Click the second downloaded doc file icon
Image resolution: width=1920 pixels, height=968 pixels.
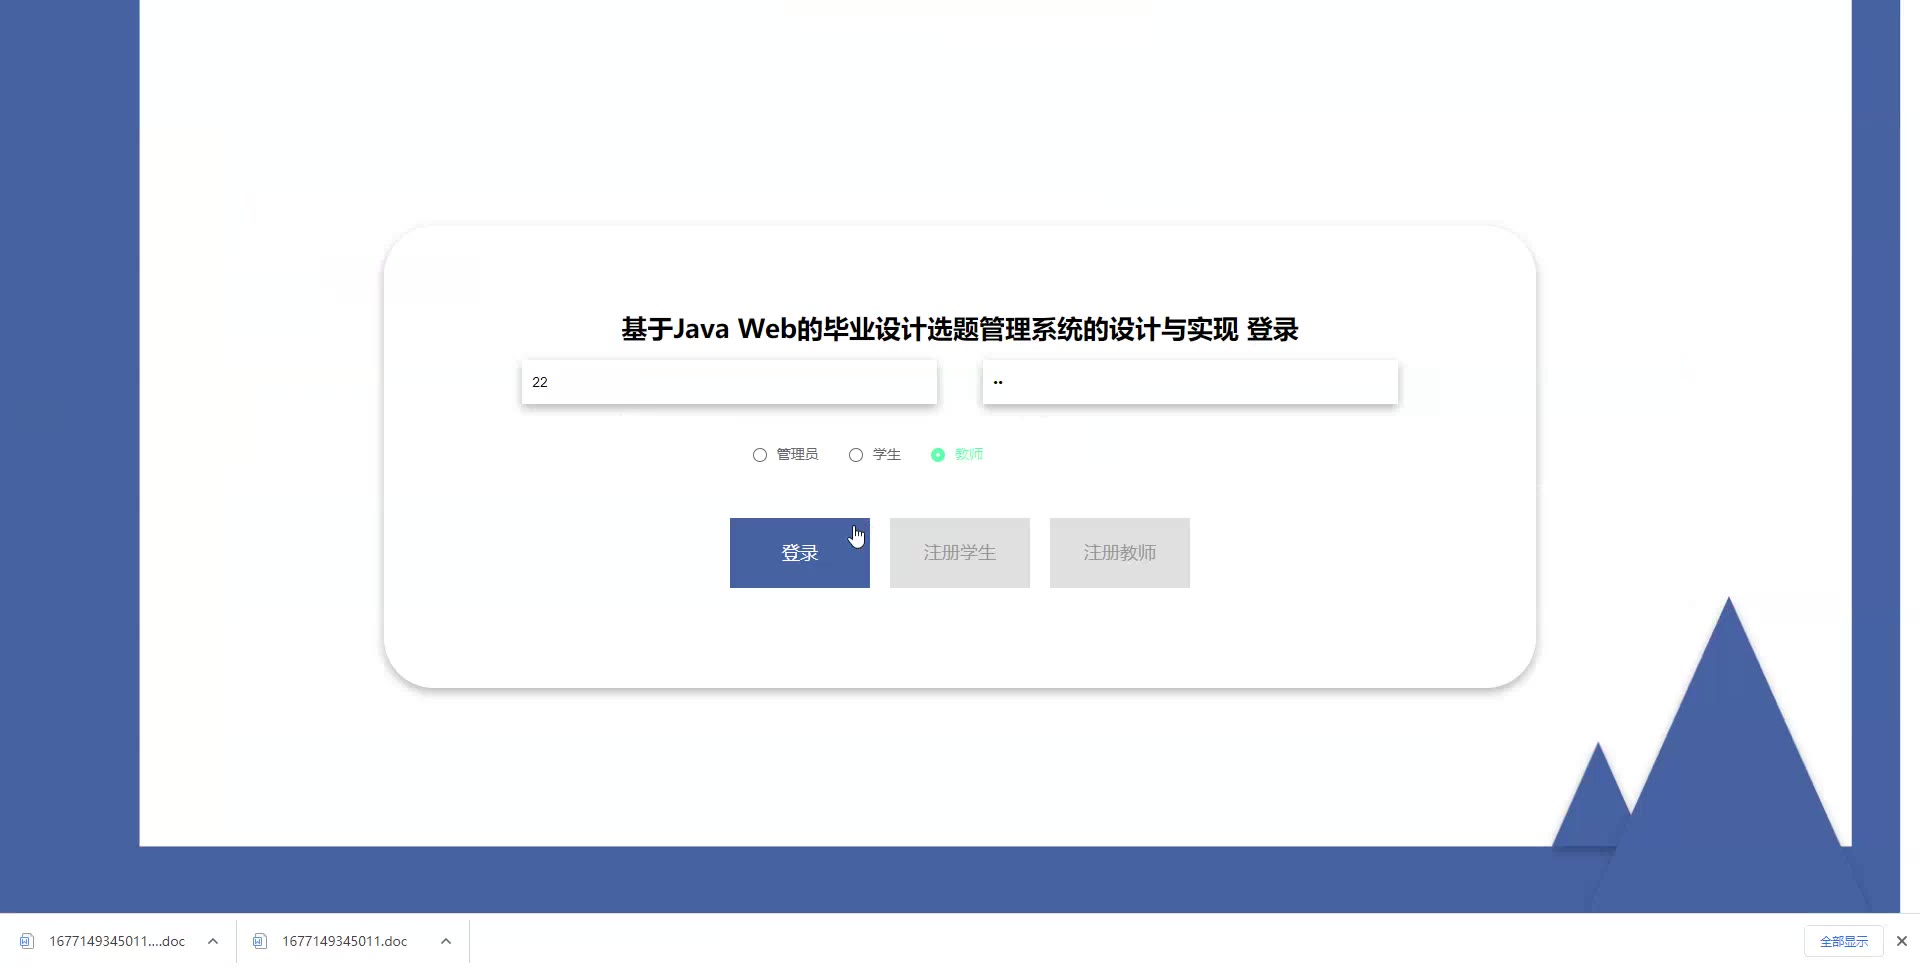(x=260, y=941)
